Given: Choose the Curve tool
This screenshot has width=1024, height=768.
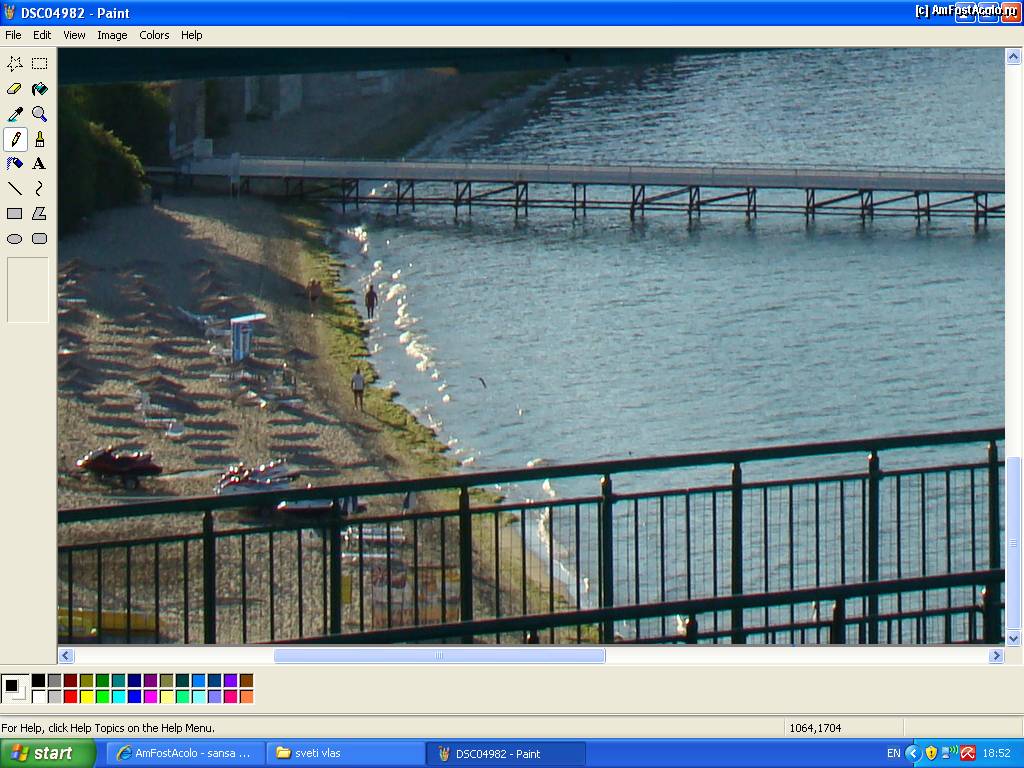Looking at the screenshot, I should point(40,189).
